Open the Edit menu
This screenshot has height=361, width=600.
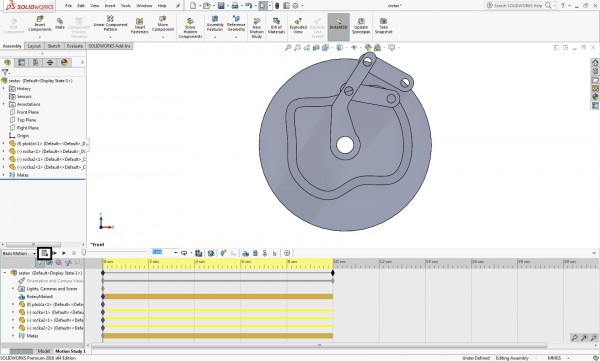(x=81, y=6)
